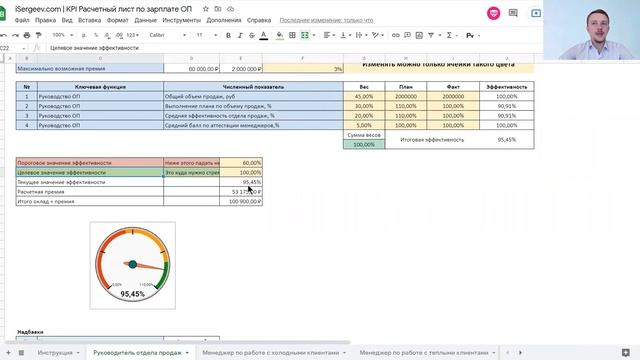This screenshot has height=360, width=640.
Task: Apply strikethrough formatting
Action: (x=252, y=36)
